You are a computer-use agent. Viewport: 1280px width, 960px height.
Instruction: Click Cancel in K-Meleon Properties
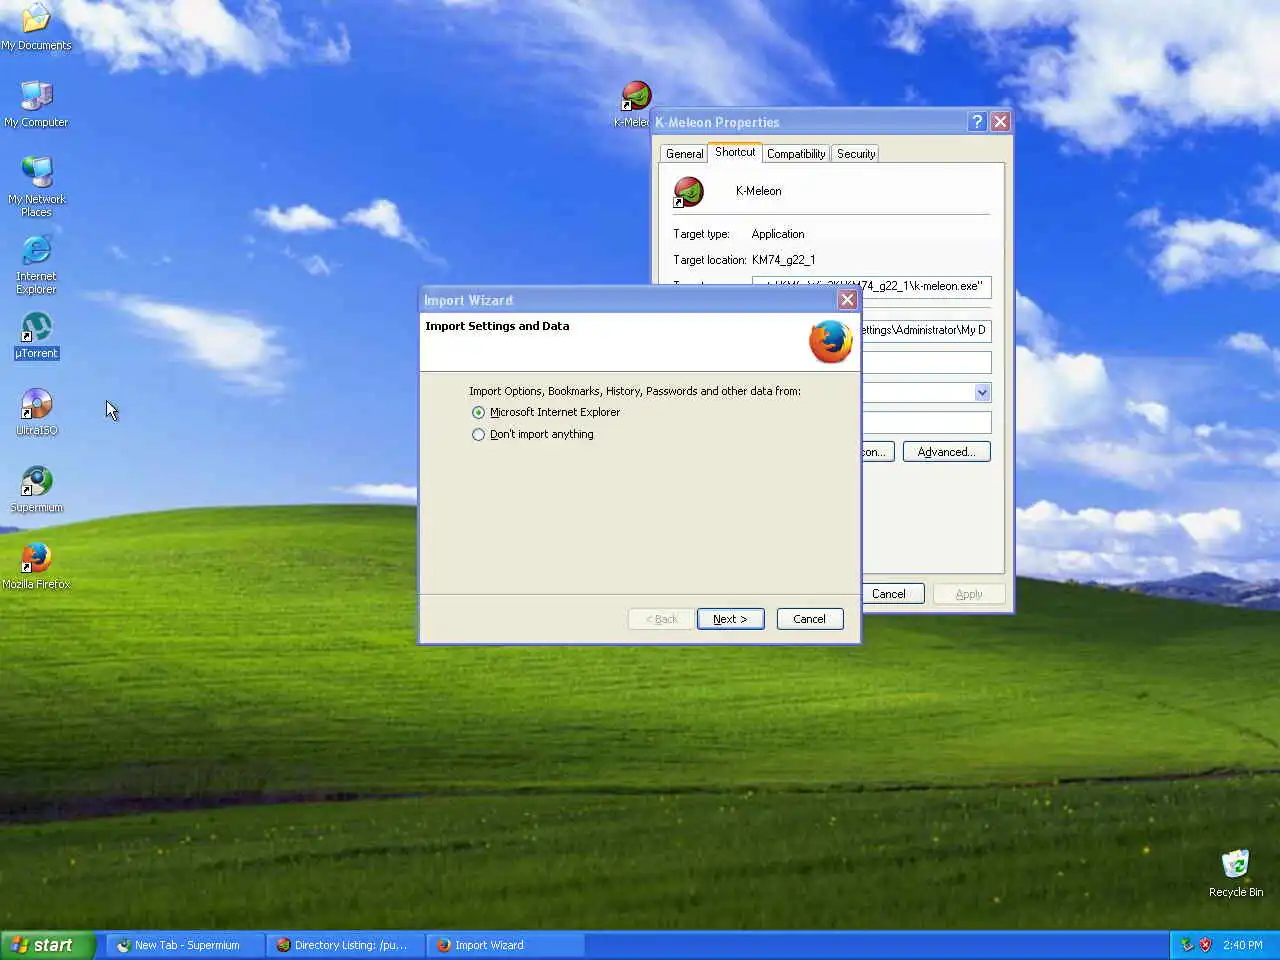892,594
